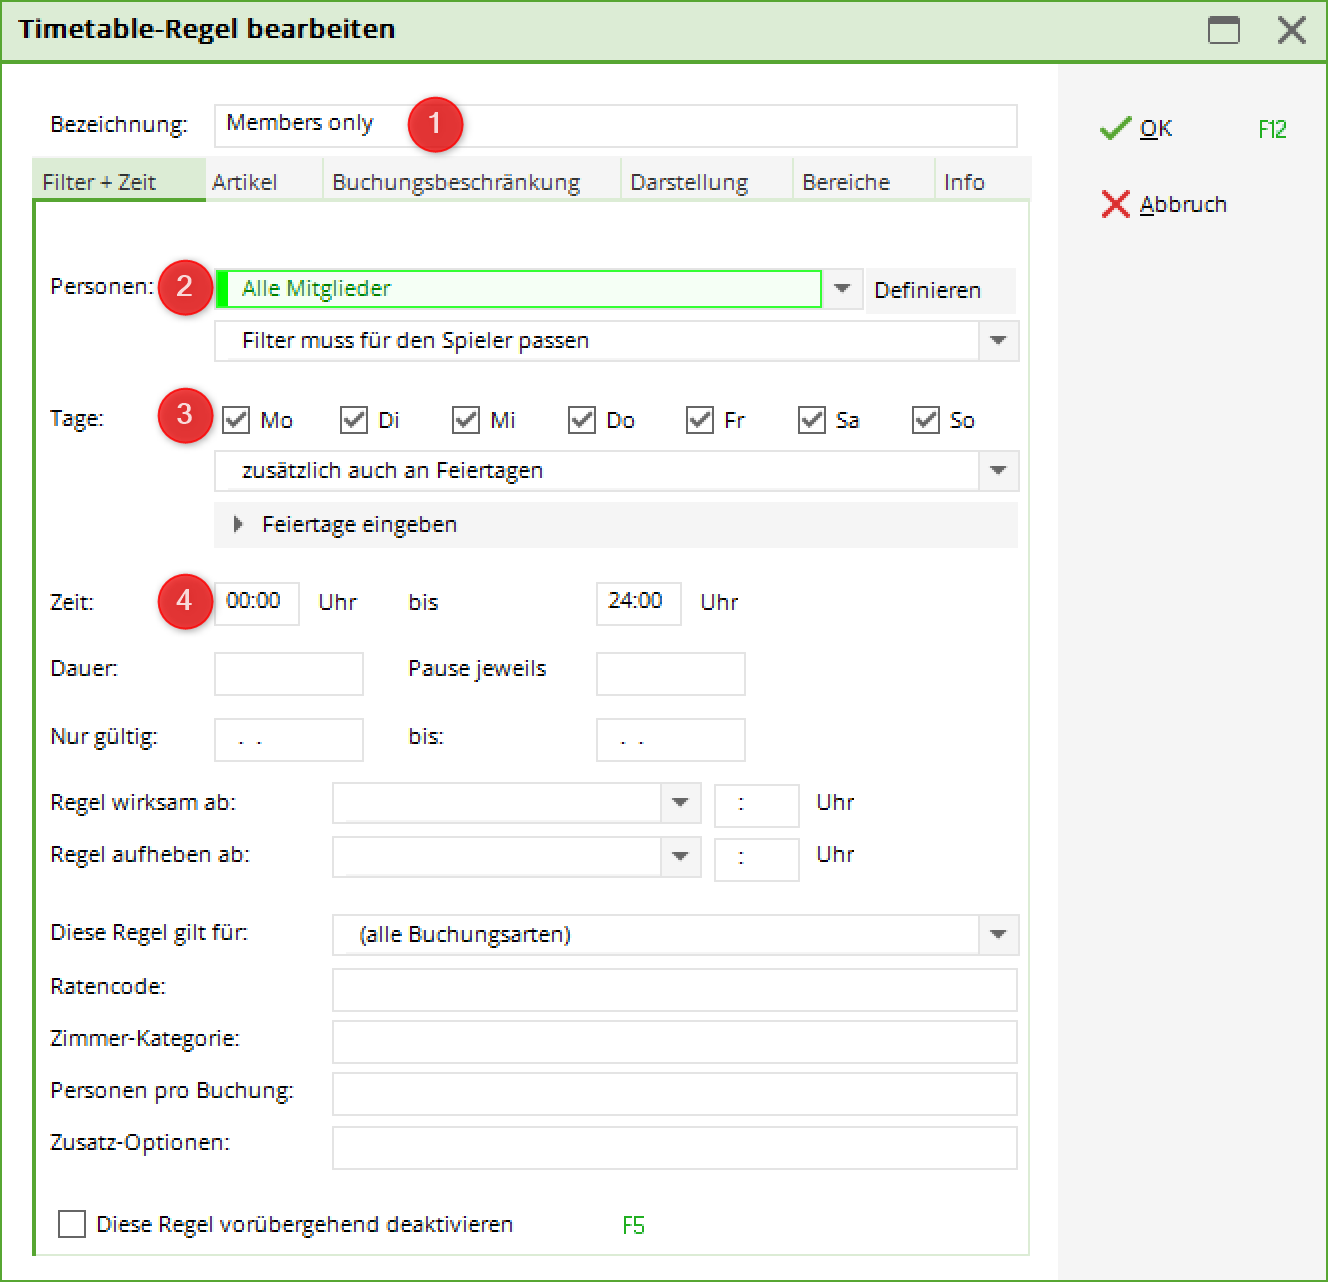Open the Buchungsbeschränkung tab
Screen dimensions: 1328x1282
[x=456, y=182]
